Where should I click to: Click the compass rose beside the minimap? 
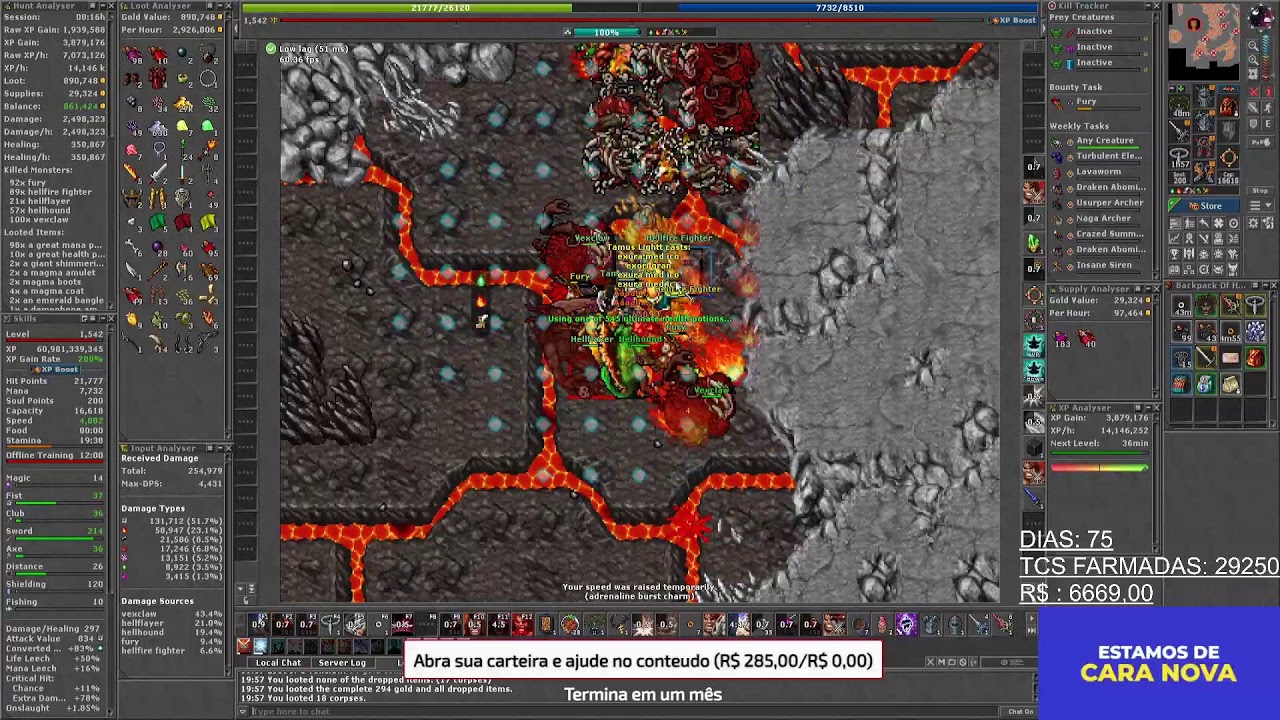pyautogui.click(x=1261, y=16)
